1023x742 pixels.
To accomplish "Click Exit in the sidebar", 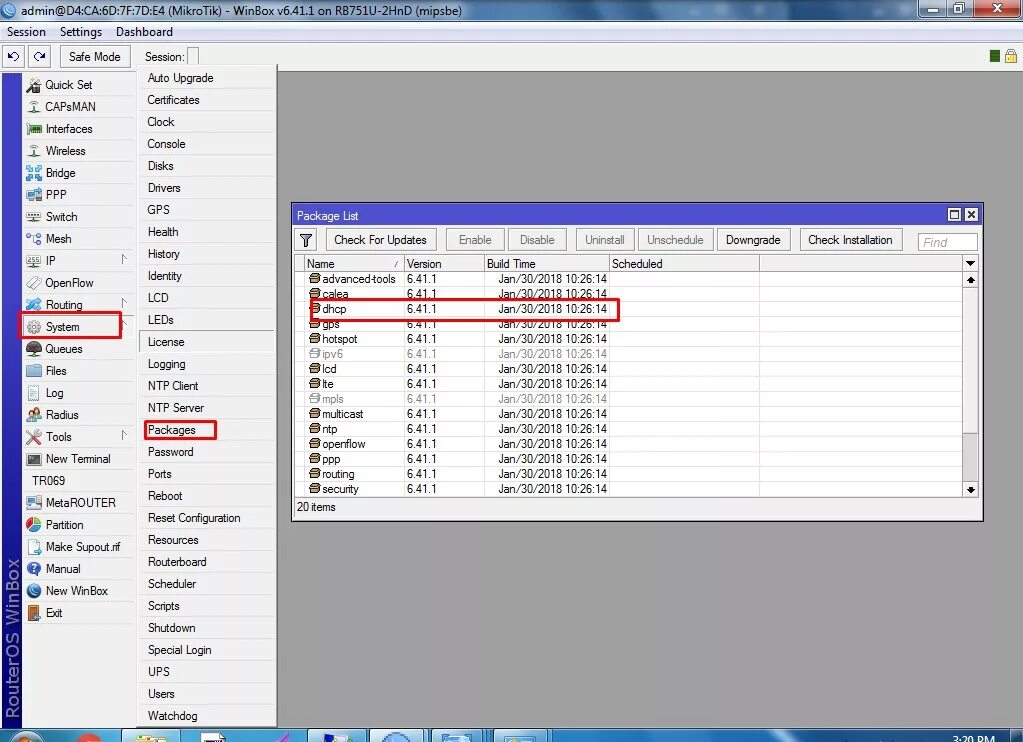I will click(x=78, y=613).
